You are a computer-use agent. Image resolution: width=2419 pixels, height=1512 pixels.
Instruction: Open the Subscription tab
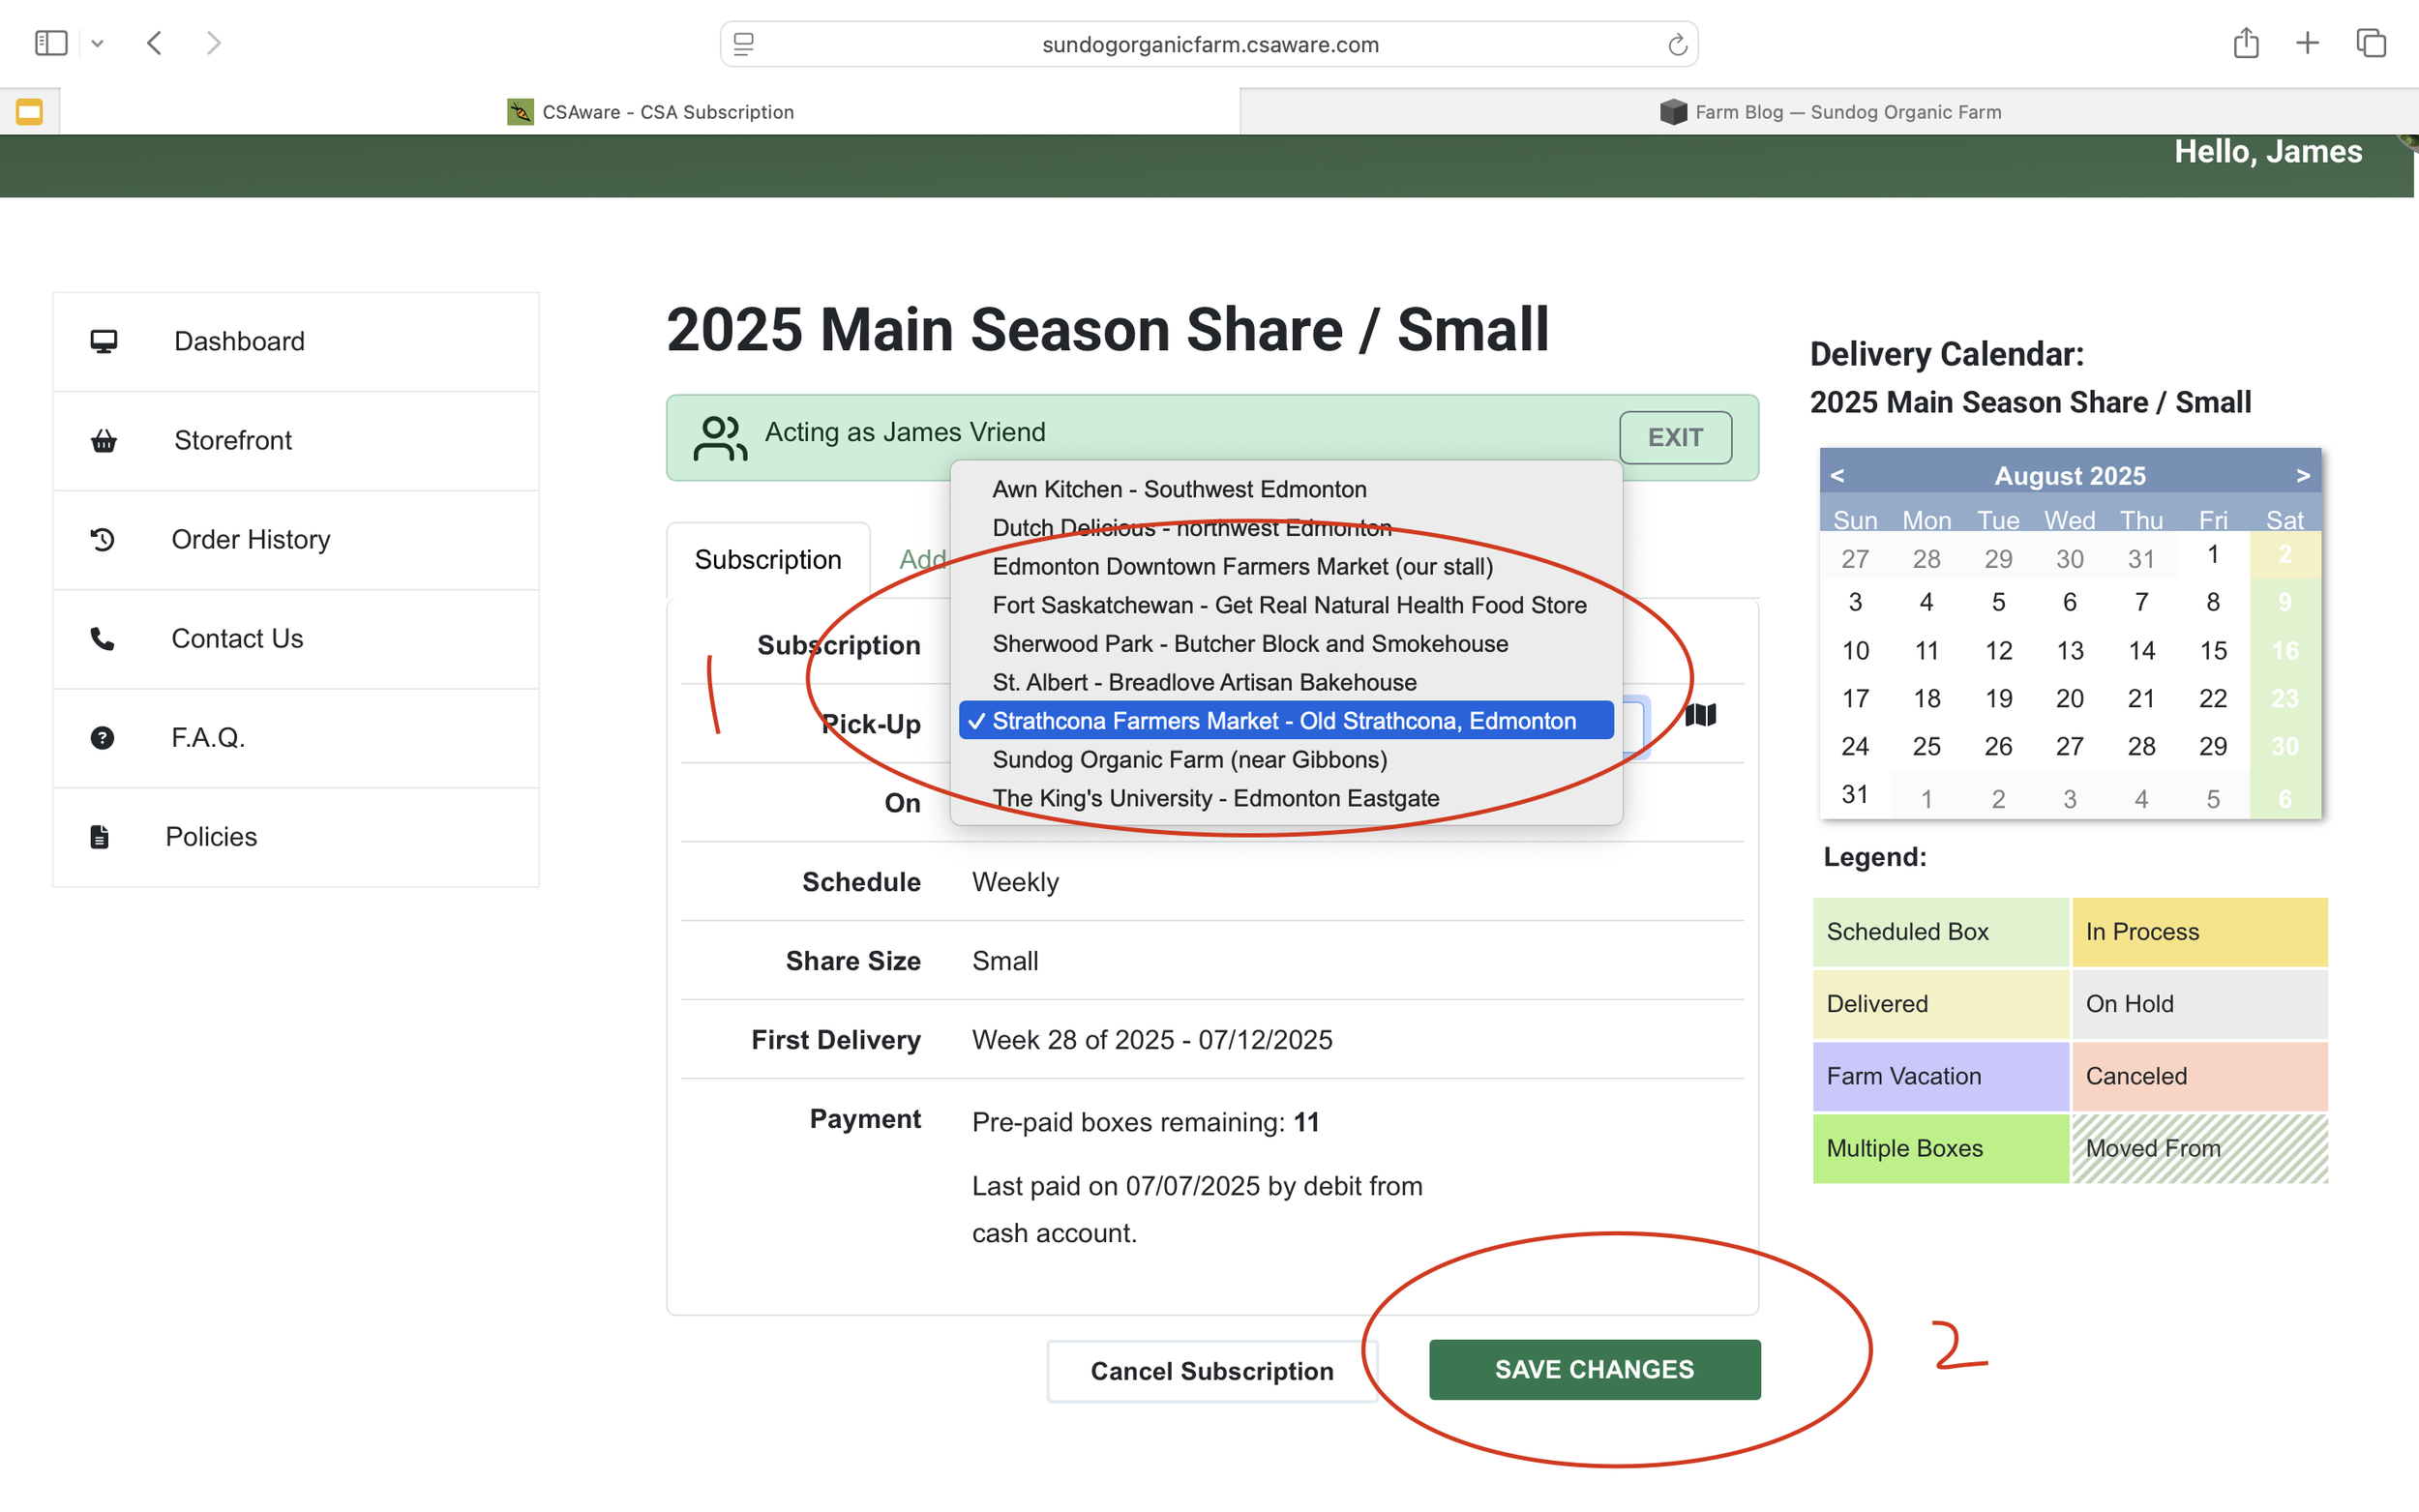[x=767, y=560]
